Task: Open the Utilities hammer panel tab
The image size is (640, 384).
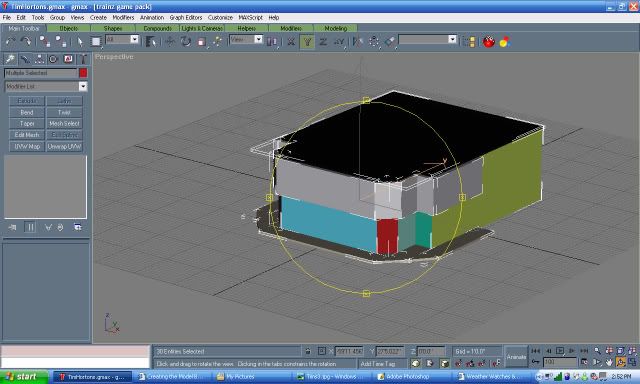Action: click(x=83, y=59)
